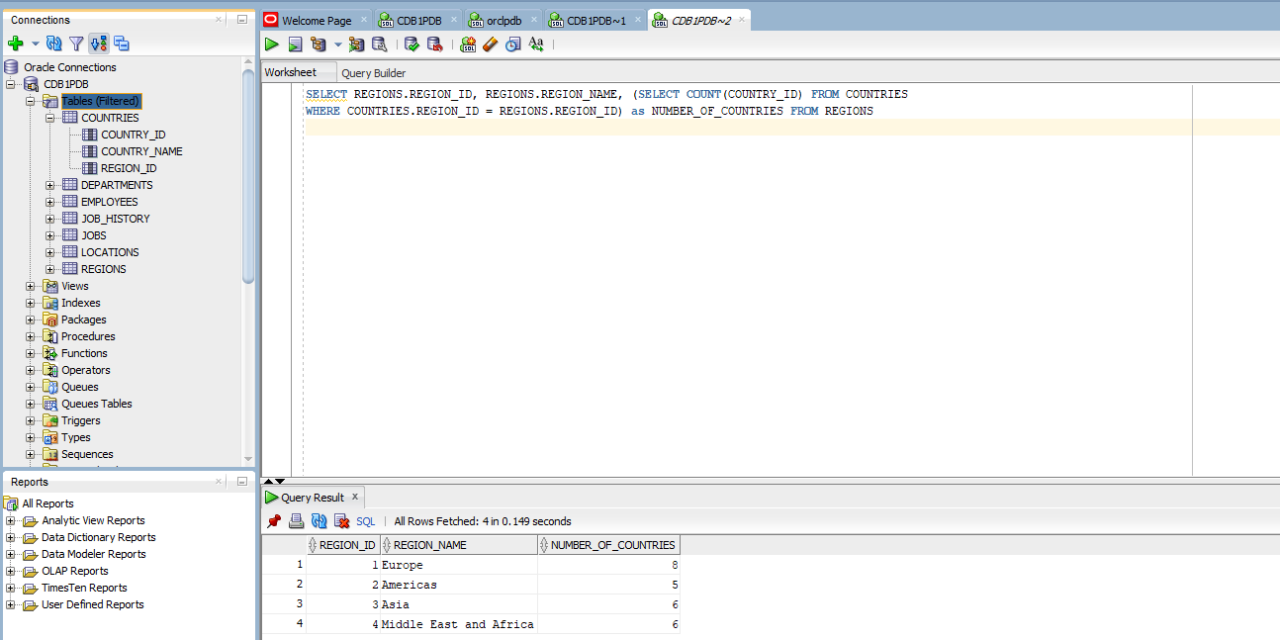The image size is (1280, 640).
Task: Expand the JOB_HISTORY table
Action: (x=50, y=219)
